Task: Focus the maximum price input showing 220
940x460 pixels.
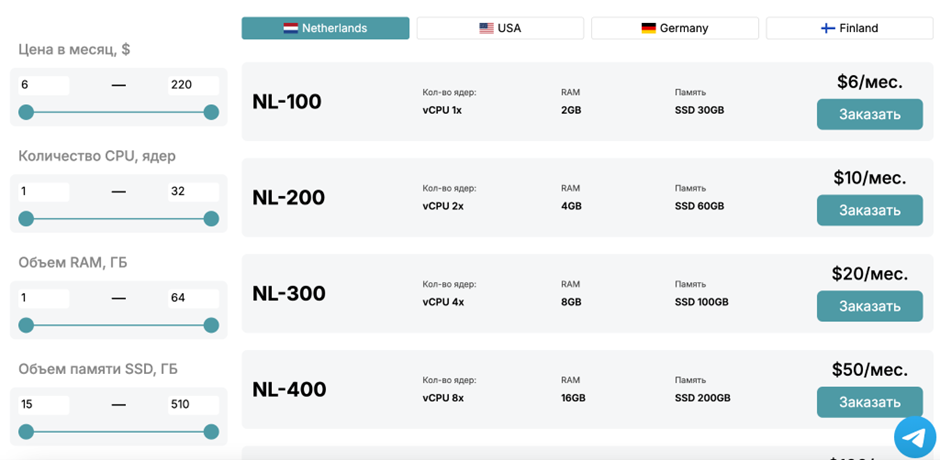Action: pos(192,85)
